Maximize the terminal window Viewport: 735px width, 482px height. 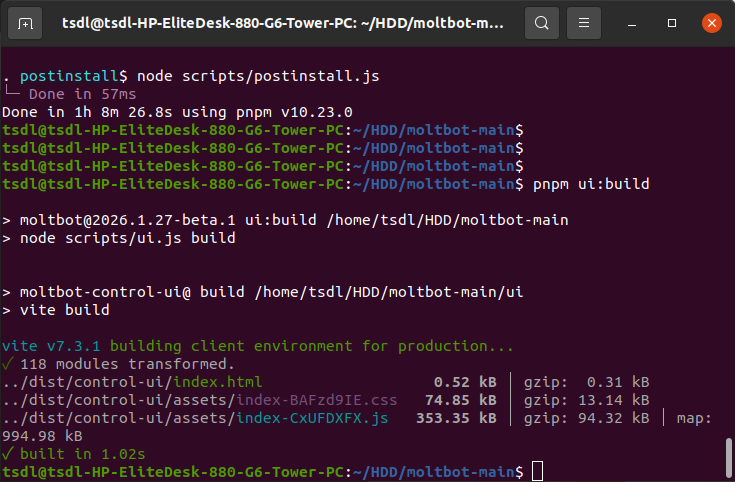(673, 22)
